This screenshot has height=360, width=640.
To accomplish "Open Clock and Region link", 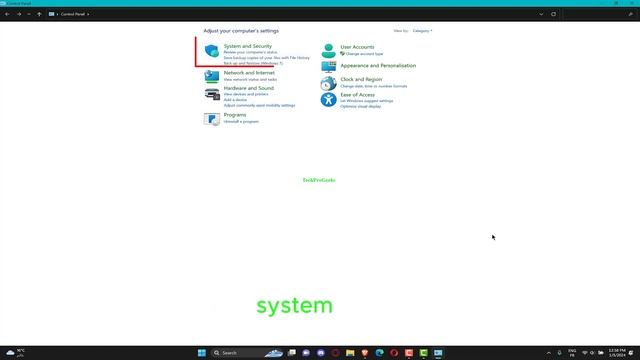I will point(361,79).
